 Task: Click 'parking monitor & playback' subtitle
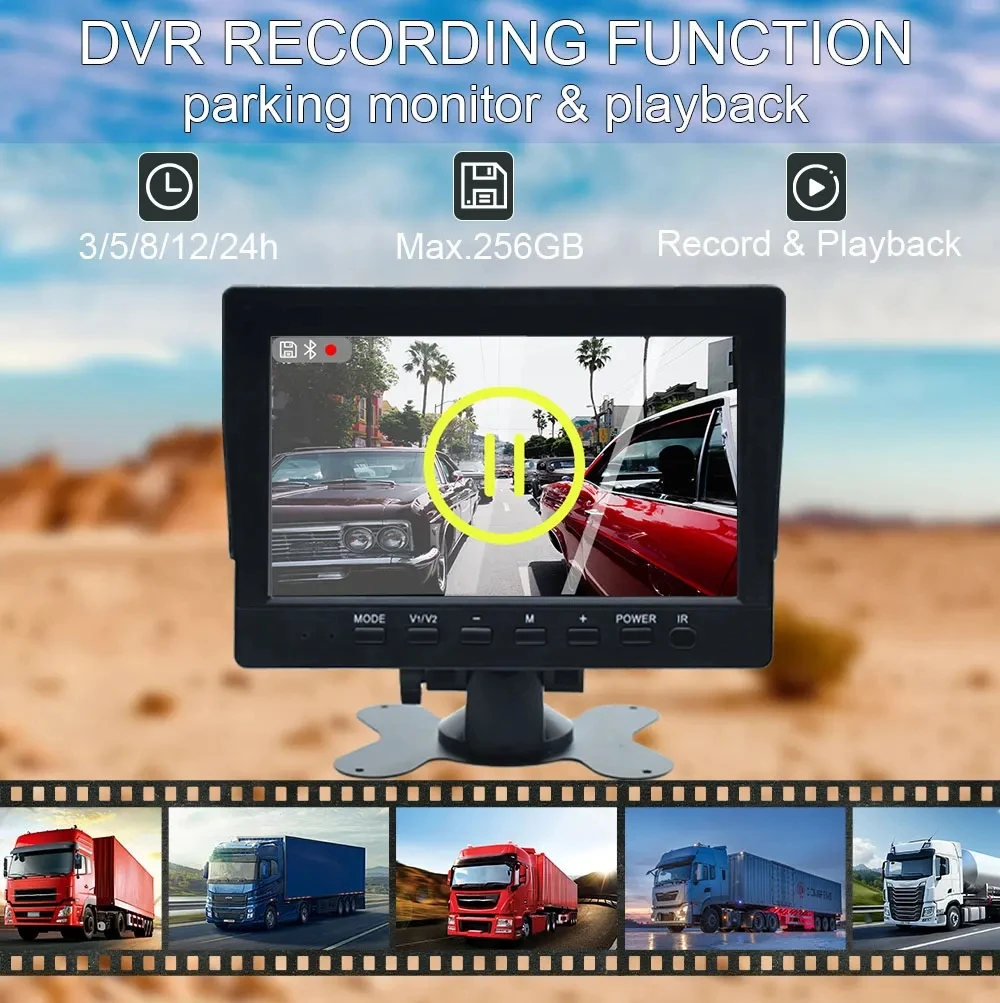click(496, 105)
